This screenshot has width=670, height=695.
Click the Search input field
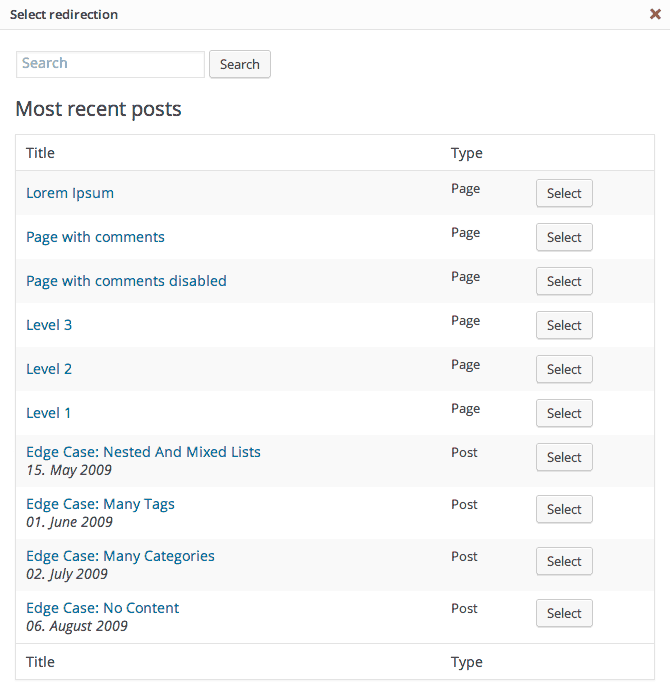click(x=110, y=64)
